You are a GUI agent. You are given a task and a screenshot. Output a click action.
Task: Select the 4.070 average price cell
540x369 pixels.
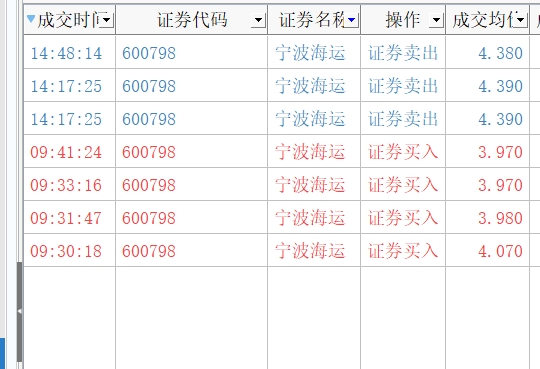487,251
